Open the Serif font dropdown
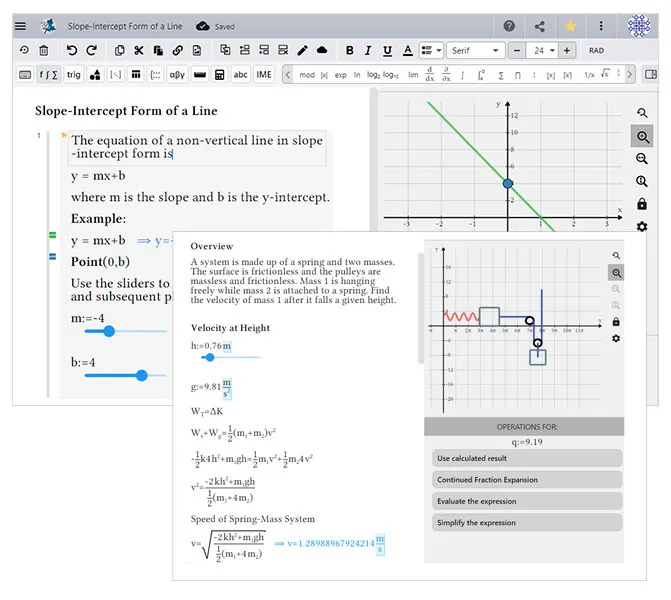Image resolution: width=671 pixels, height=600 pixels. pyautogui.click(x=476, y=50)
